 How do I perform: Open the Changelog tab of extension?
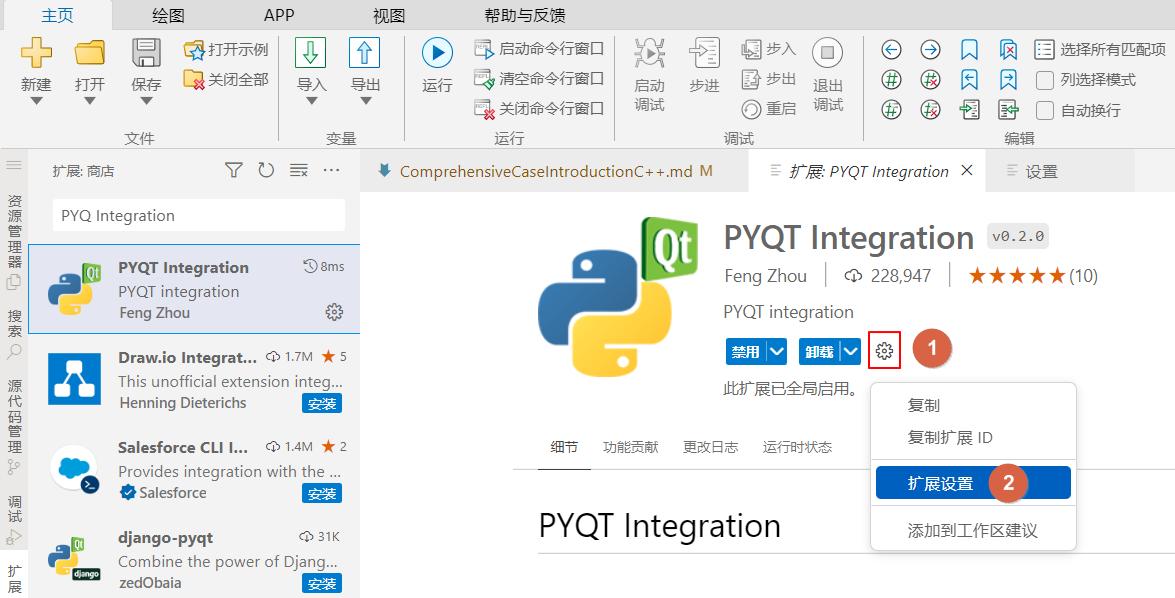(x=710, y=447)
